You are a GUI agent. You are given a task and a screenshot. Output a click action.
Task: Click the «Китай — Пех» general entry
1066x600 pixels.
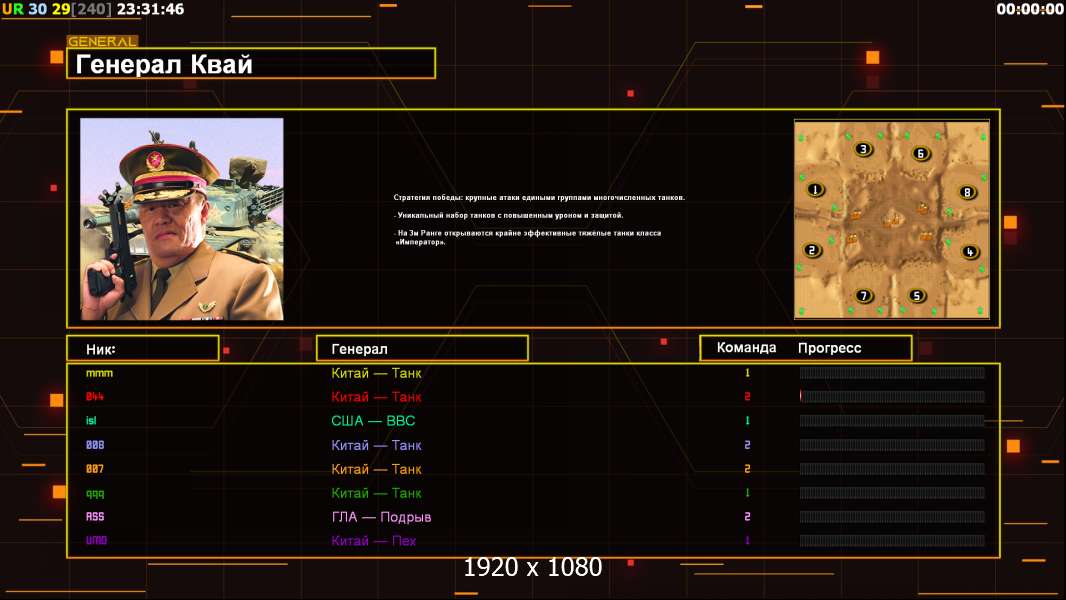click(x=373, y=541)
